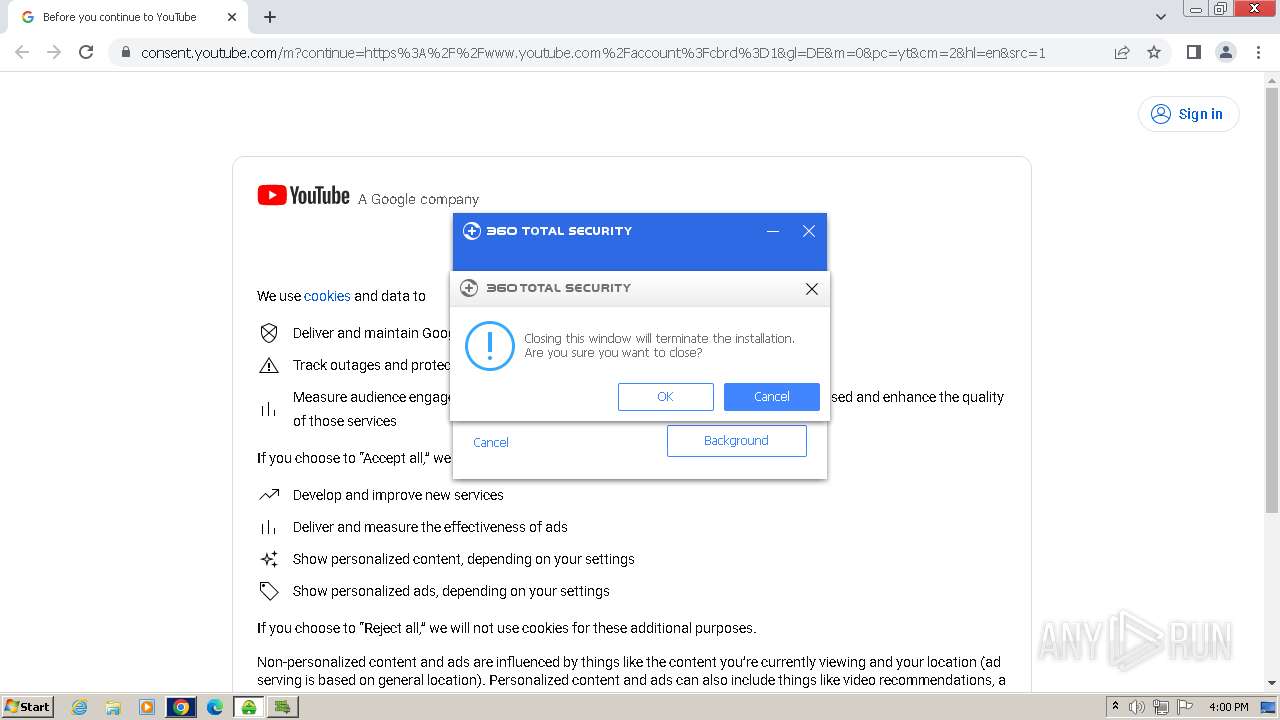Show hidden system tray icons
The width and height of the screenshot is (1280, 720).
(1115, 707)
